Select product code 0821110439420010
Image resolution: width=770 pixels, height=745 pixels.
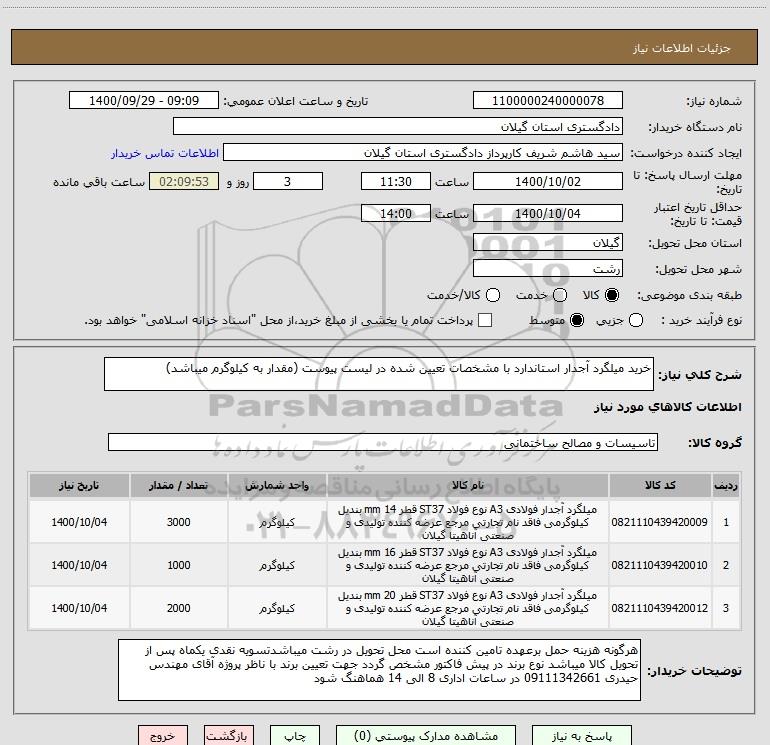(660, 565)
